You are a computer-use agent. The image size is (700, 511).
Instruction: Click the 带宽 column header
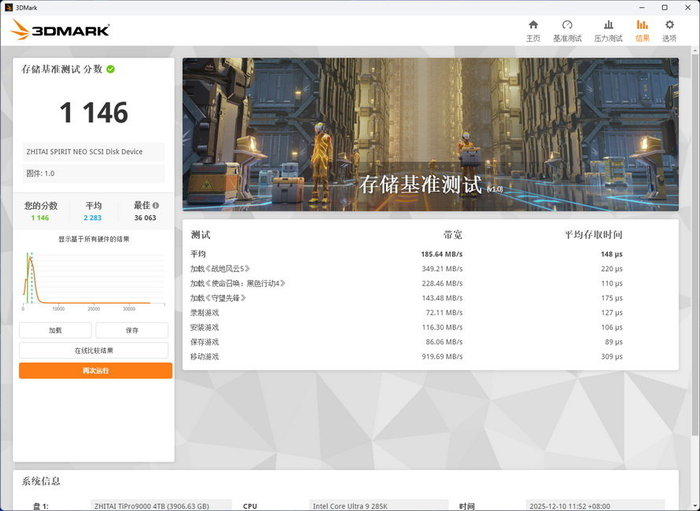(x=453, y=235)
